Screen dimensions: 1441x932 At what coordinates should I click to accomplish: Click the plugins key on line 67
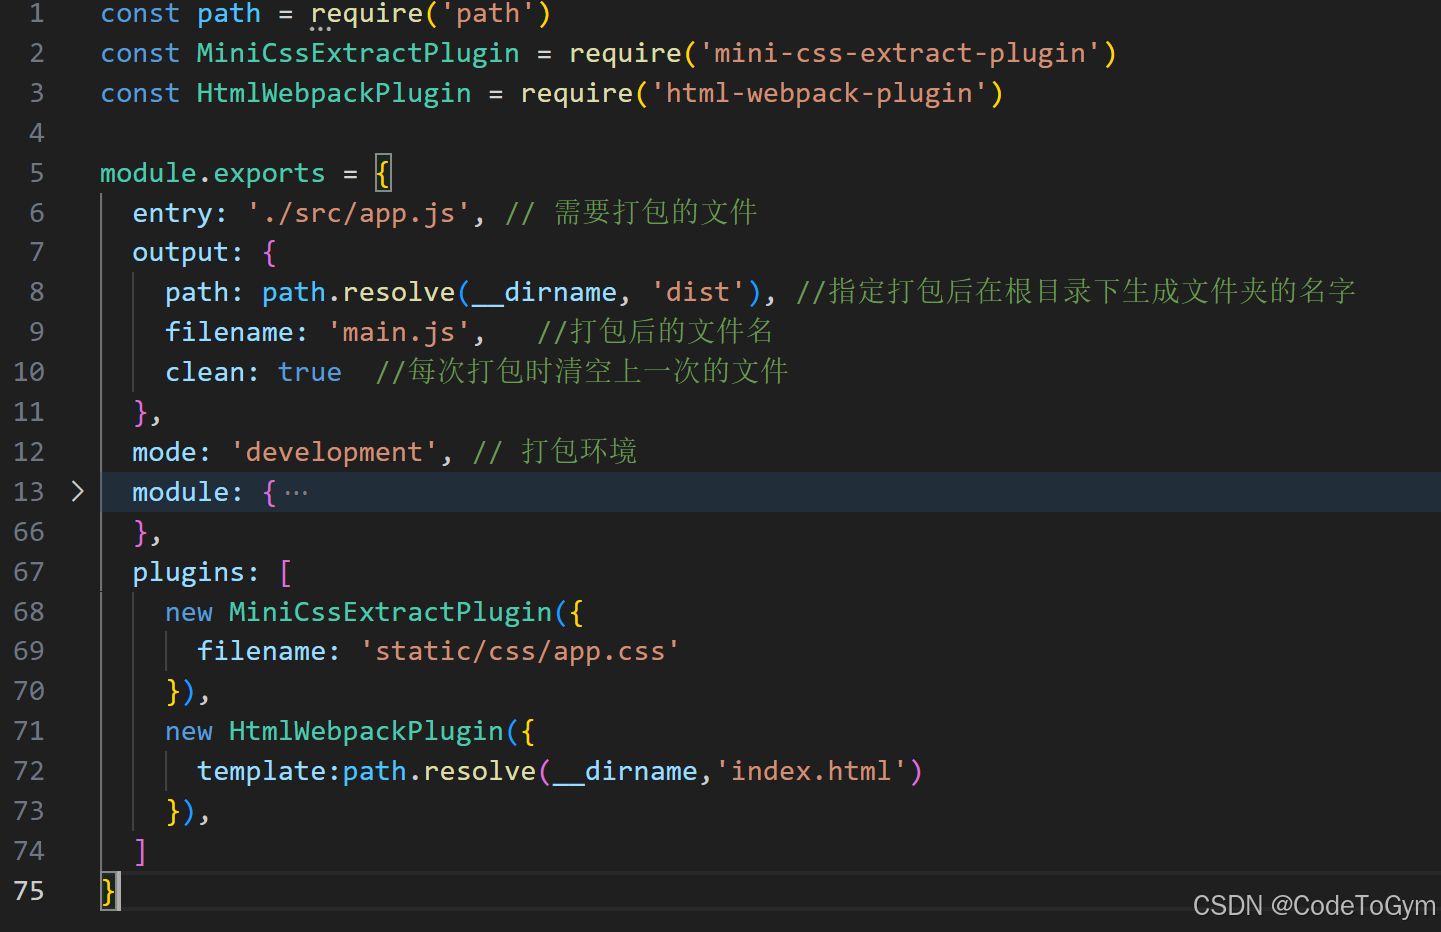[188, 572]
